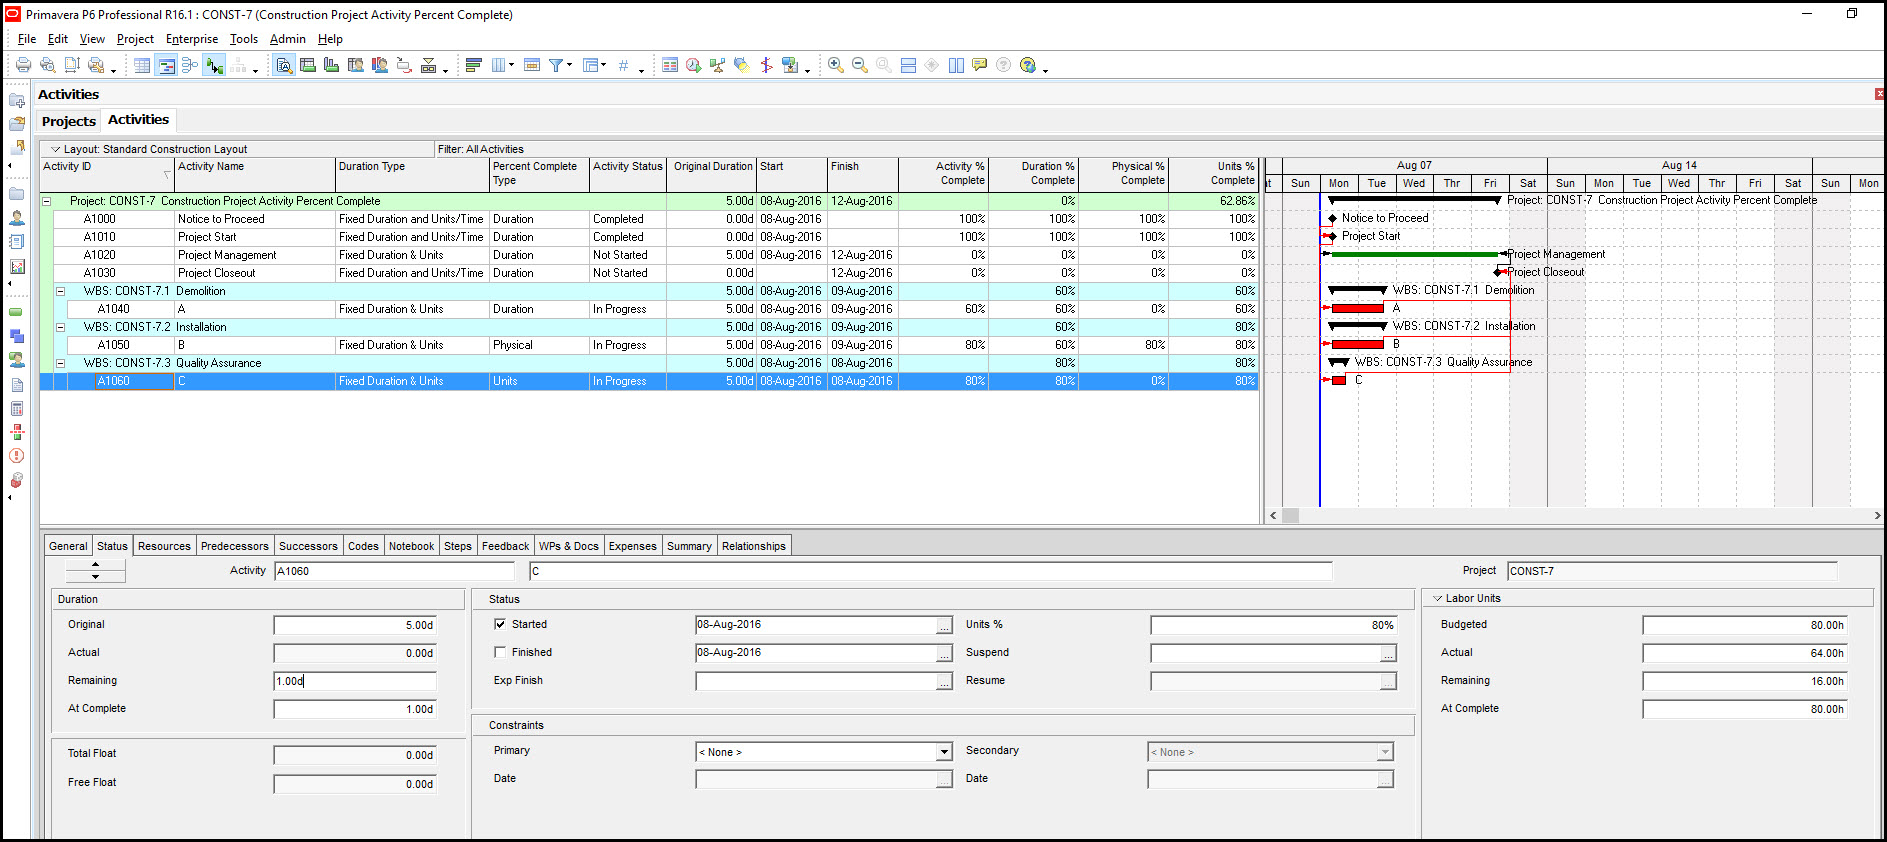This screenshot has width=1887, height=842.
Task: Open the Projects folder icon in the sidebar
Action: tap(17, 194)
